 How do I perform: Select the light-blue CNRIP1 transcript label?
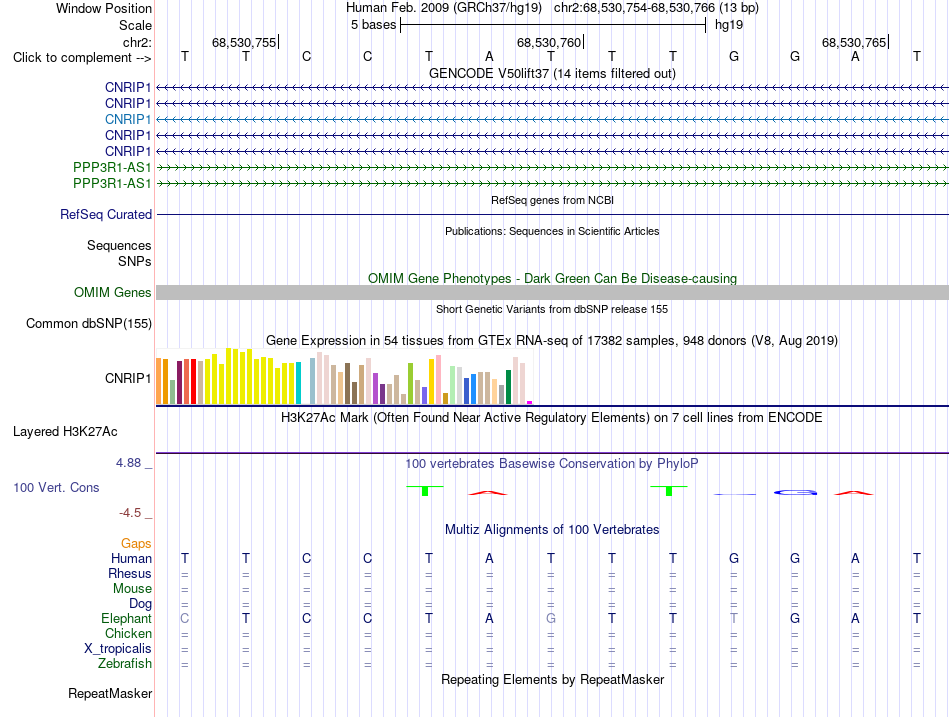pos(128,119)
